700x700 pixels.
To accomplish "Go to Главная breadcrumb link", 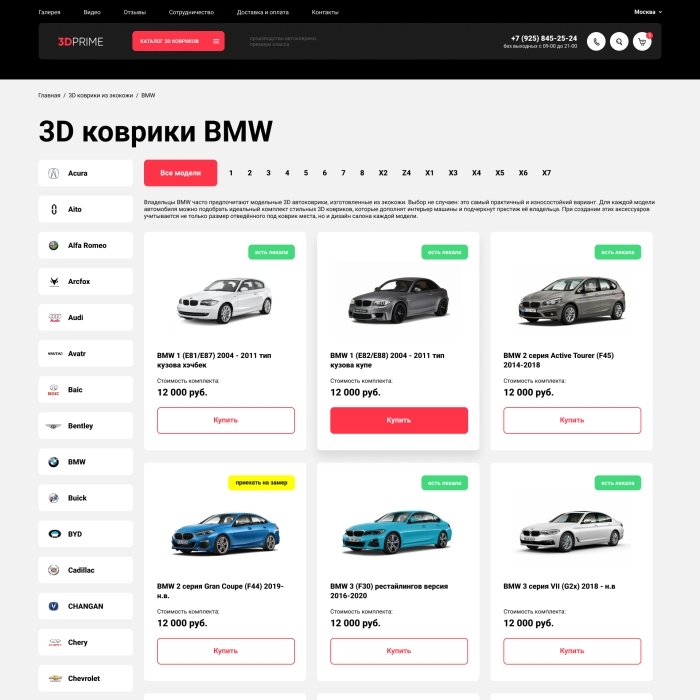I will click(49, 96).
